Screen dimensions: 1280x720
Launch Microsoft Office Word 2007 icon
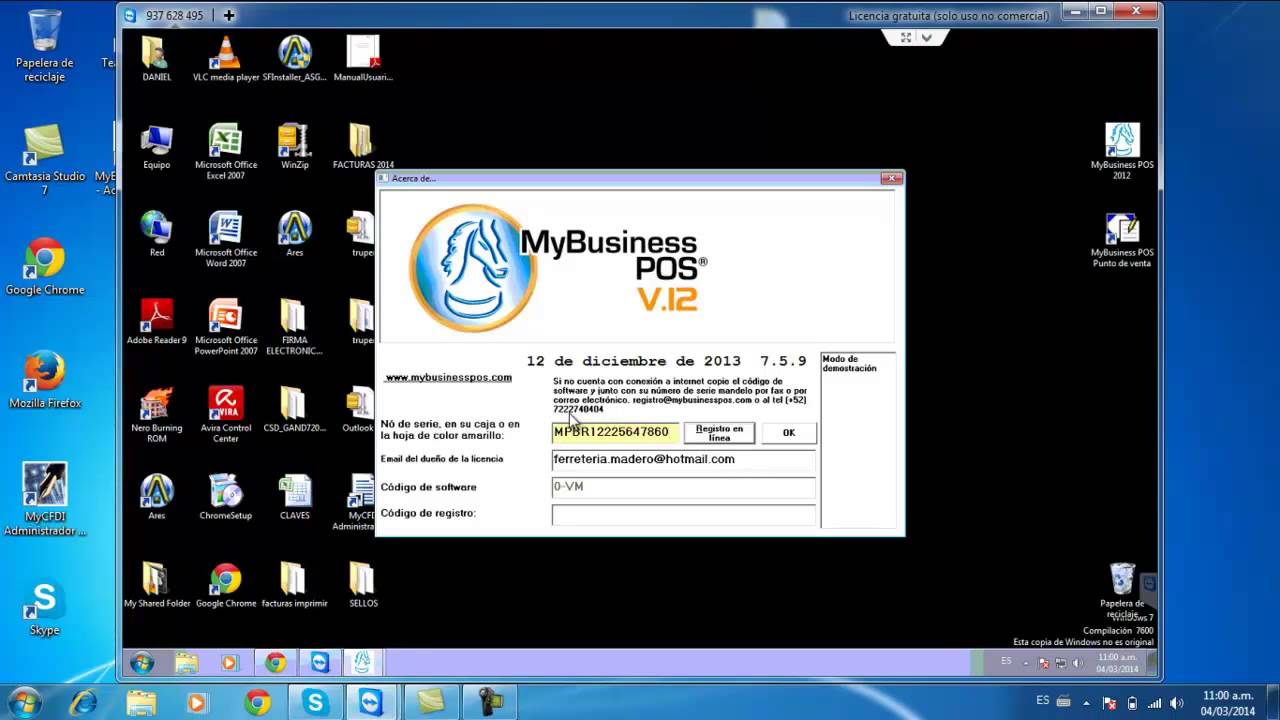225,240
